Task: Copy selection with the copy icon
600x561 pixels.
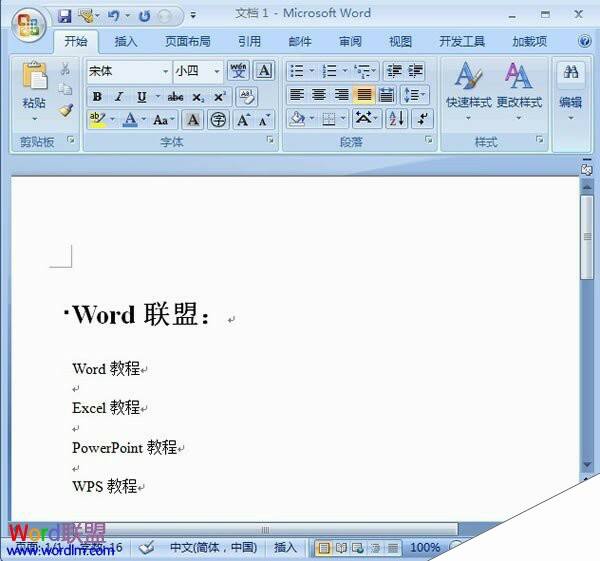Action: [65, 89]
